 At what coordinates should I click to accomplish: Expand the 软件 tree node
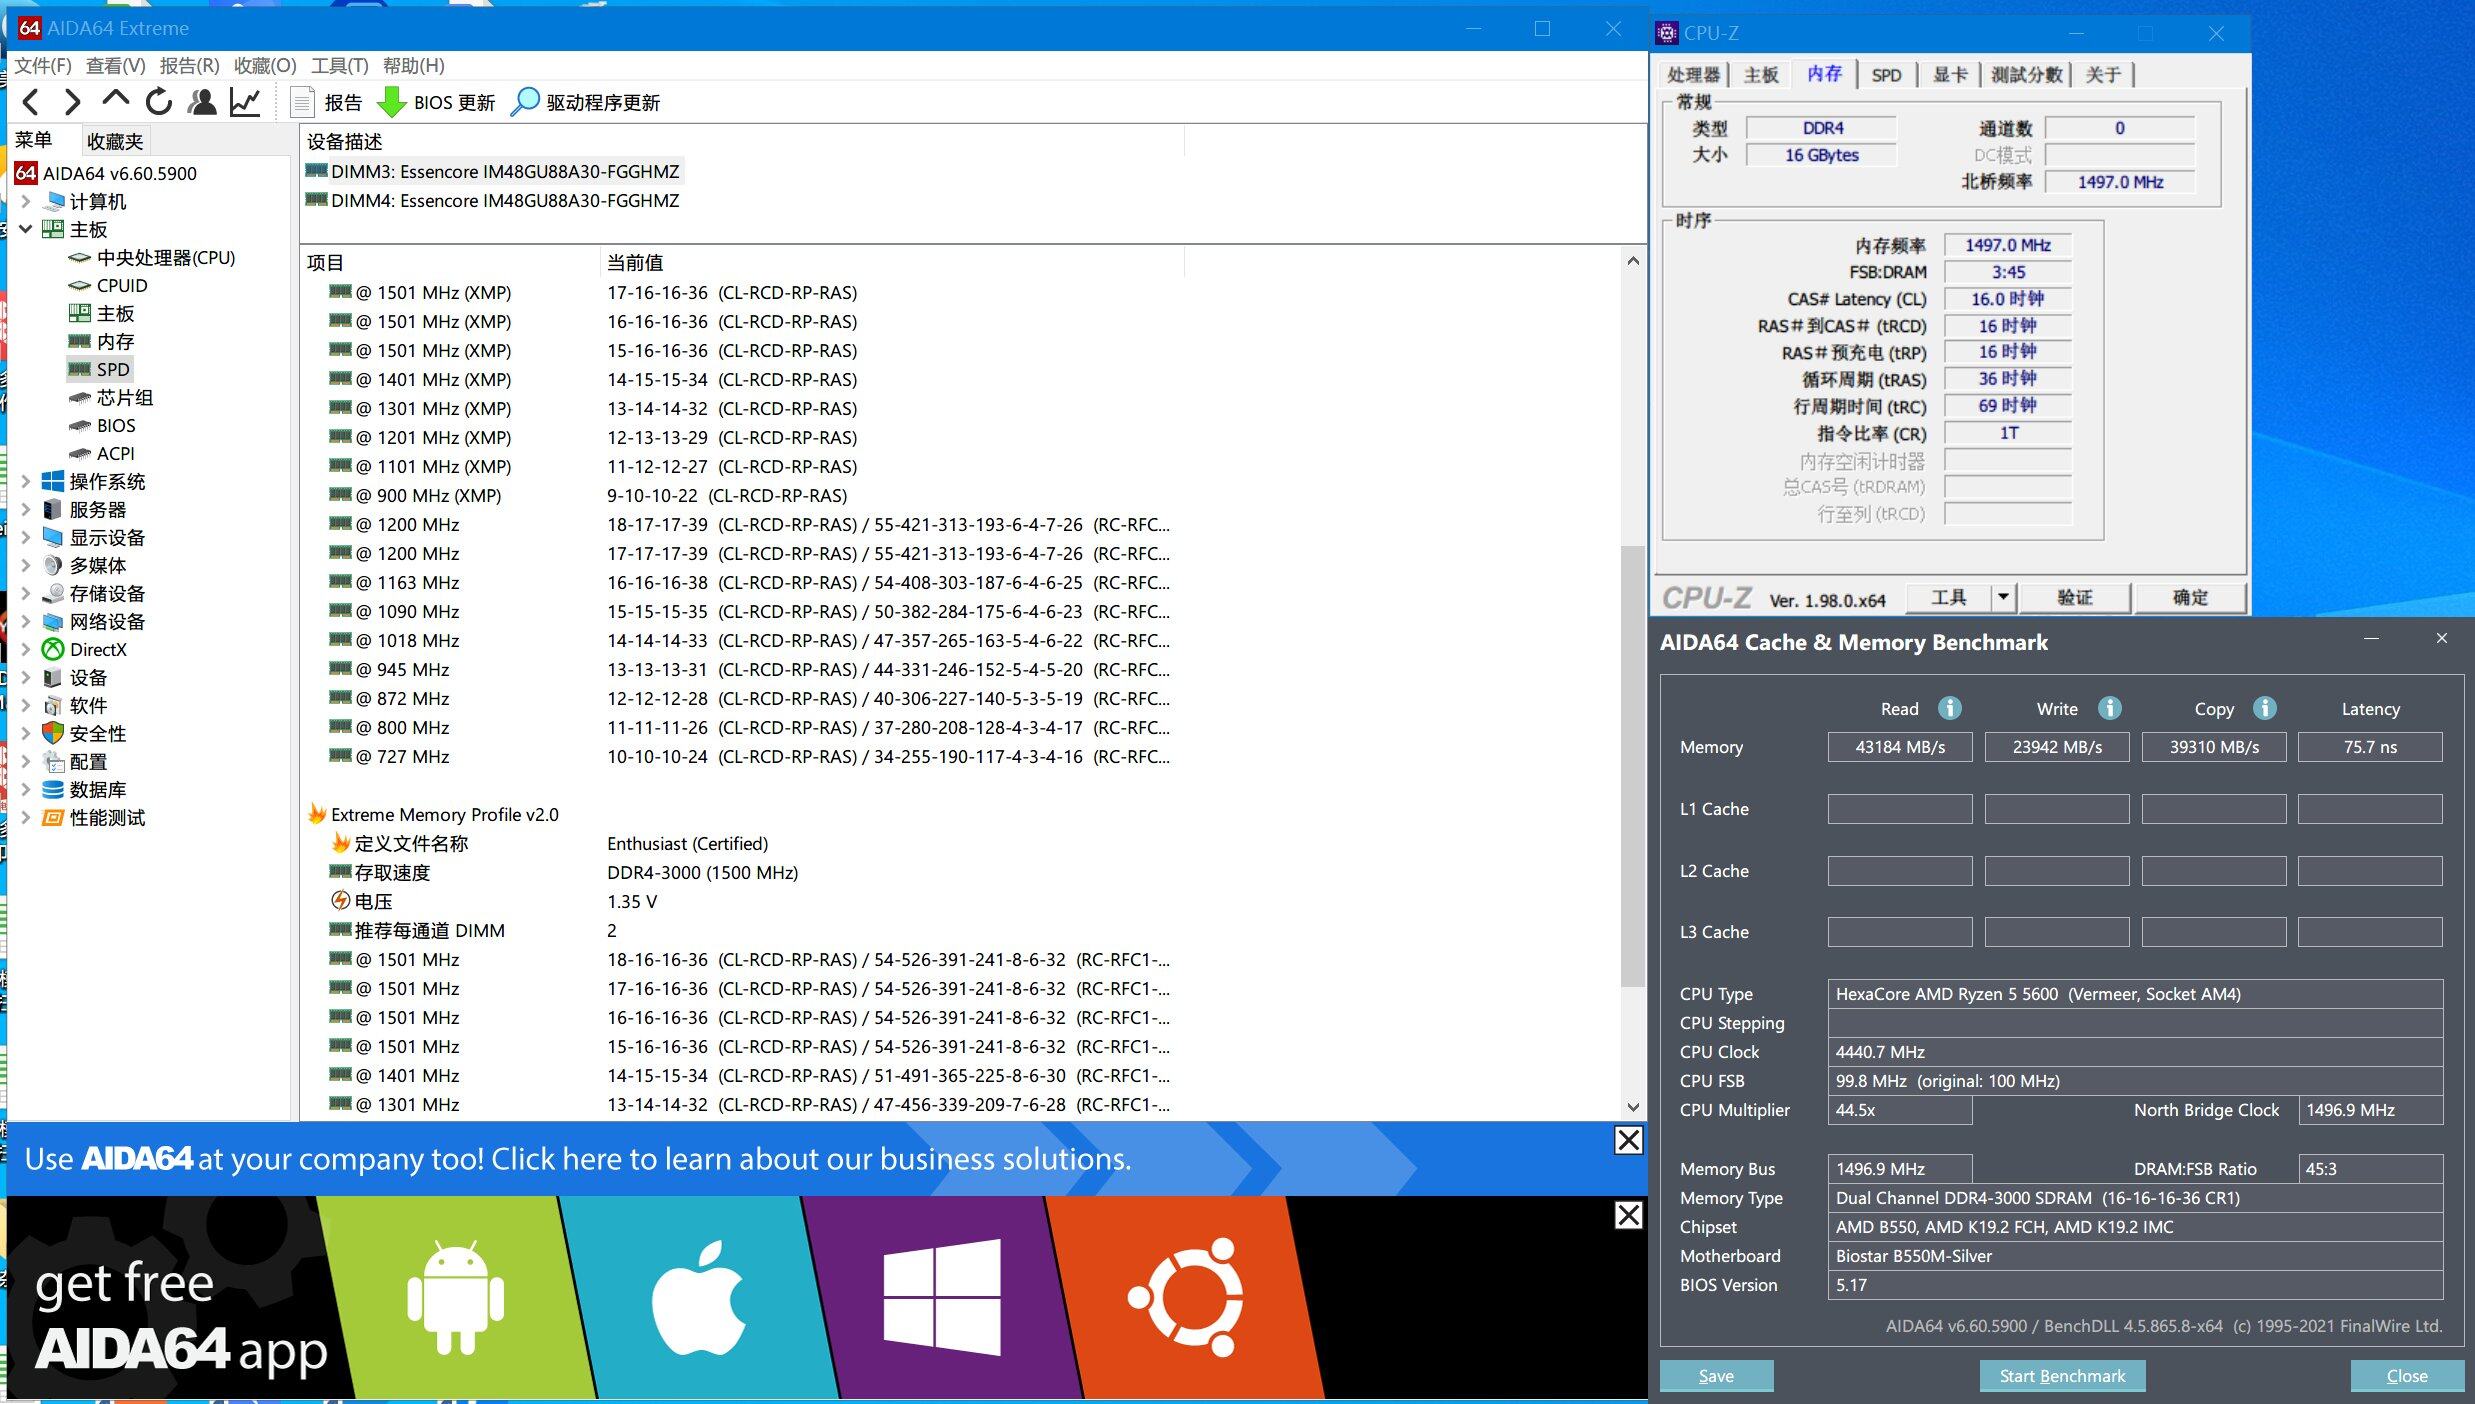(x=26, y=705)
